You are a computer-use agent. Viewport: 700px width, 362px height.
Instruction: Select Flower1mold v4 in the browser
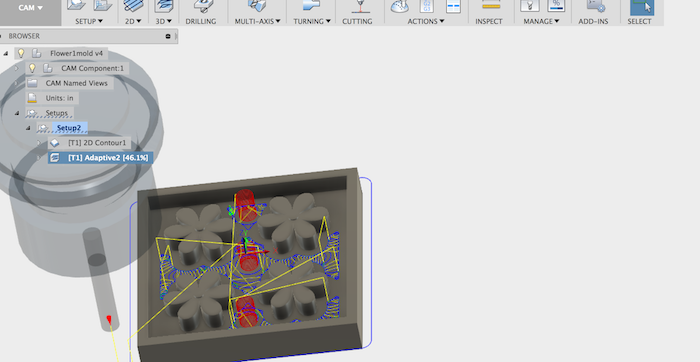(76, 53)
